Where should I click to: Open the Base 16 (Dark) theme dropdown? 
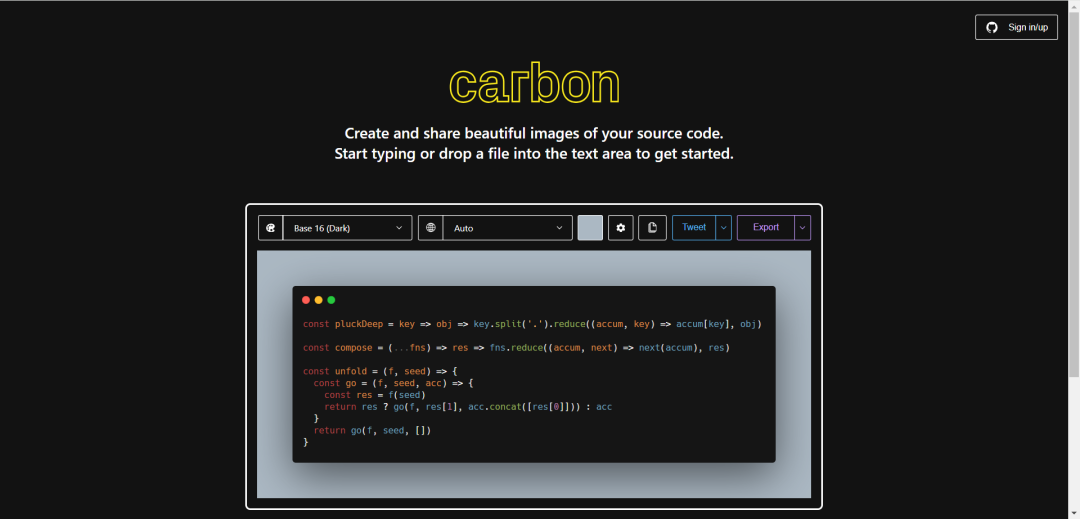coord(348,228)
